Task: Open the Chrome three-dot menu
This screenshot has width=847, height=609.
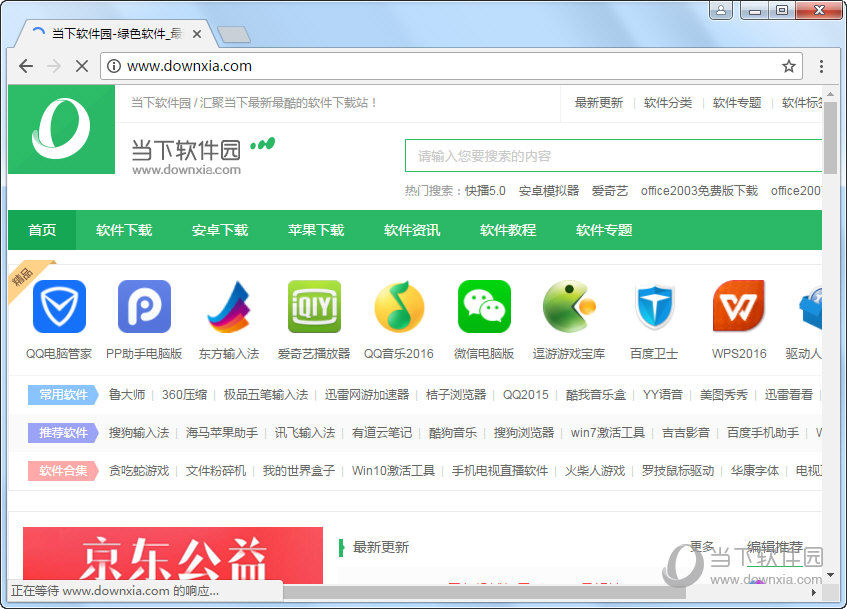Action: [821, 66]
